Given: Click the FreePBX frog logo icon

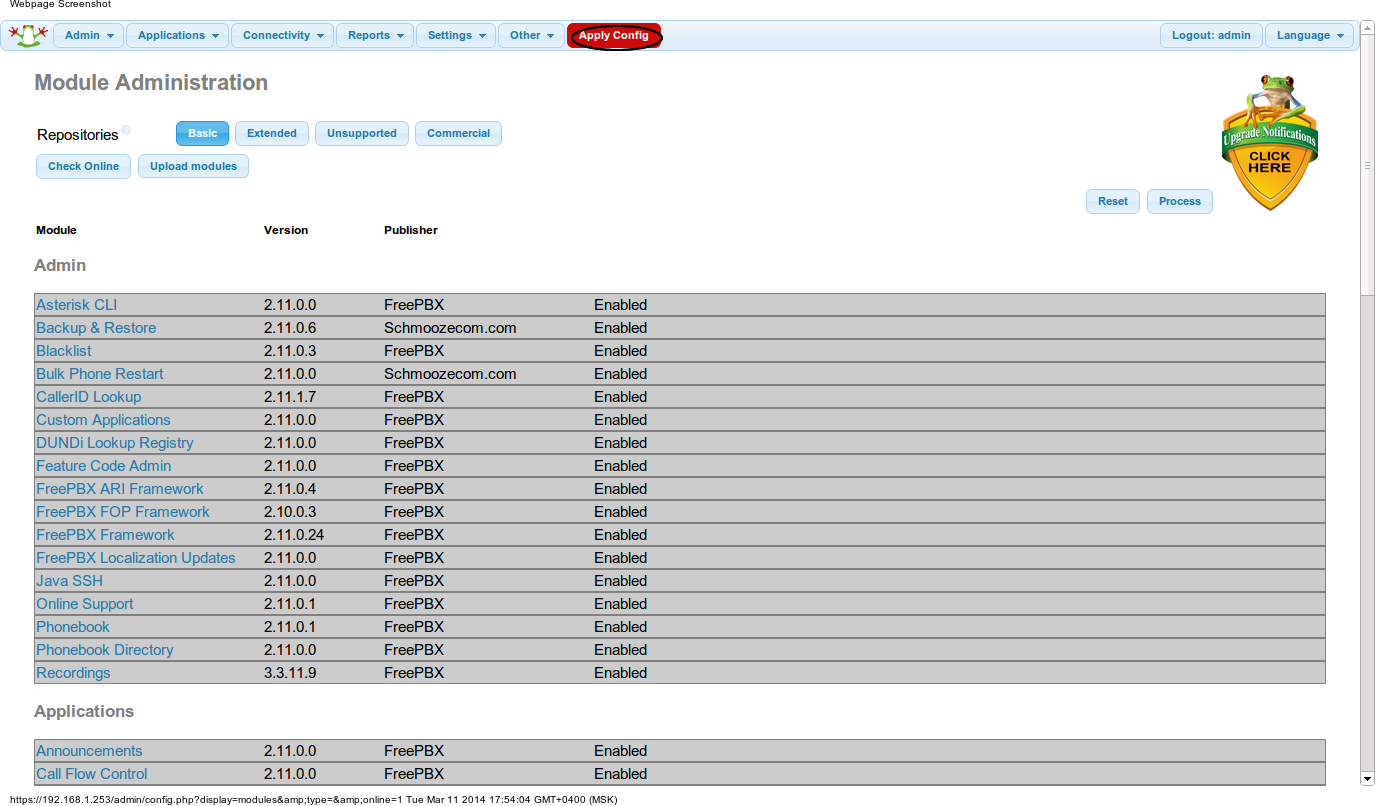Looking at the screenshot, I should click(28, 36).
